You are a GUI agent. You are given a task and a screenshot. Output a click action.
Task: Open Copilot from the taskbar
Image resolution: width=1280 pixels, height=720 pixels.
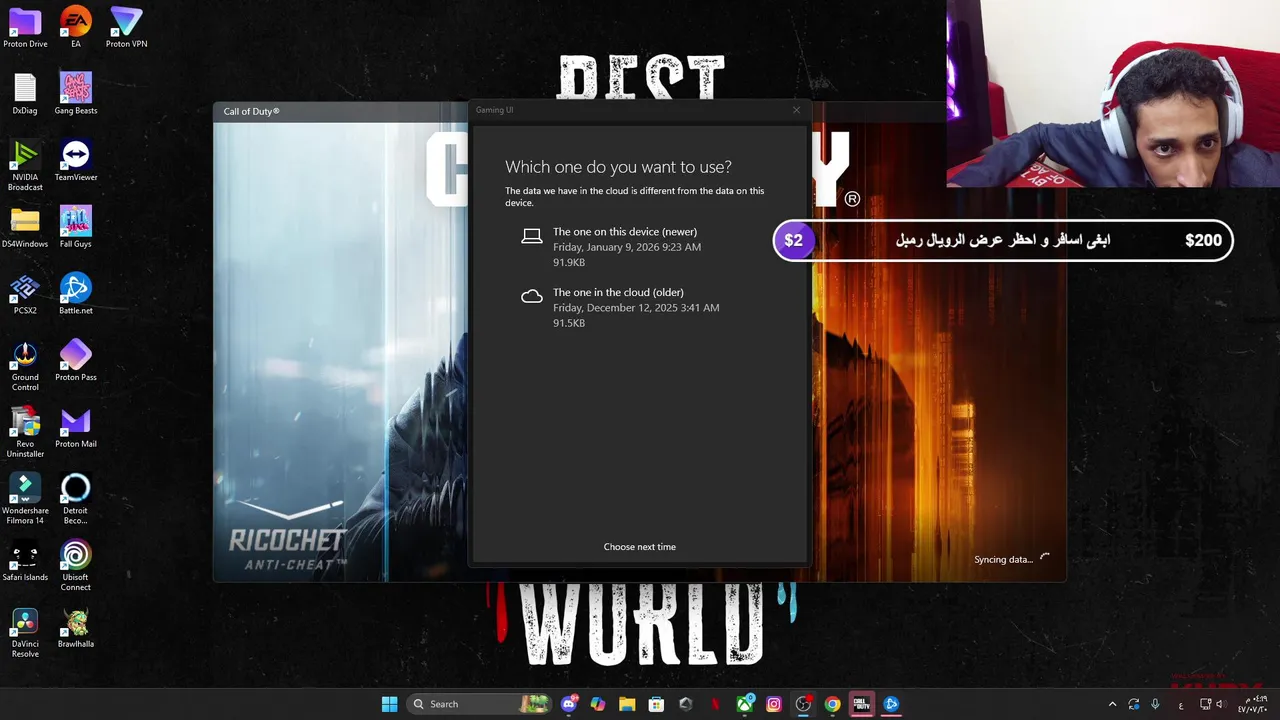[598, 704]
